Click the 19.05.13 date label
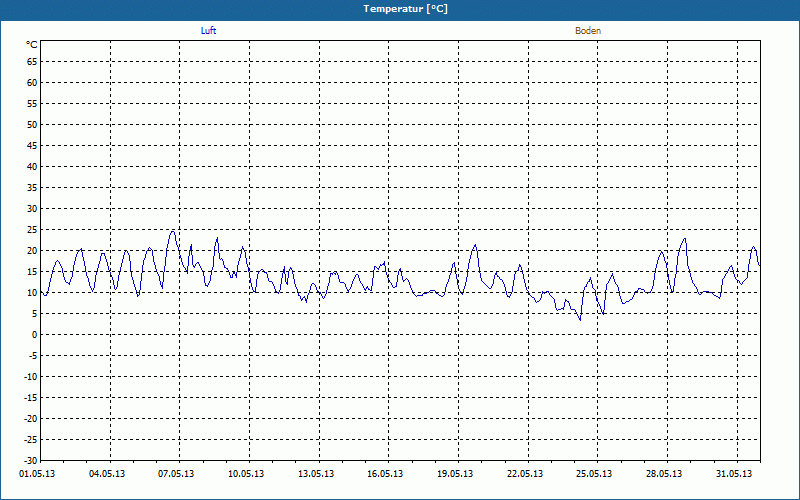 tap(455, 474)
